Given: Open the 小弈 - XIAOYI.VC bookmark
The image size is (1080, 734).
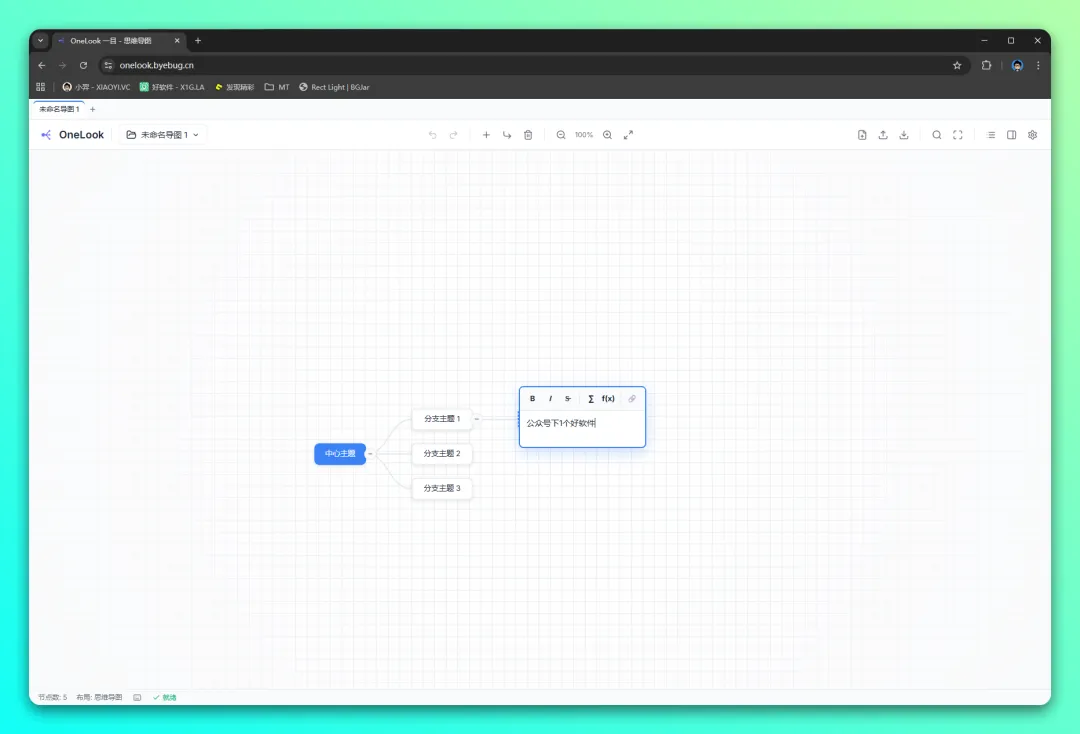Looking at the screenshot, I should point(96,87).
